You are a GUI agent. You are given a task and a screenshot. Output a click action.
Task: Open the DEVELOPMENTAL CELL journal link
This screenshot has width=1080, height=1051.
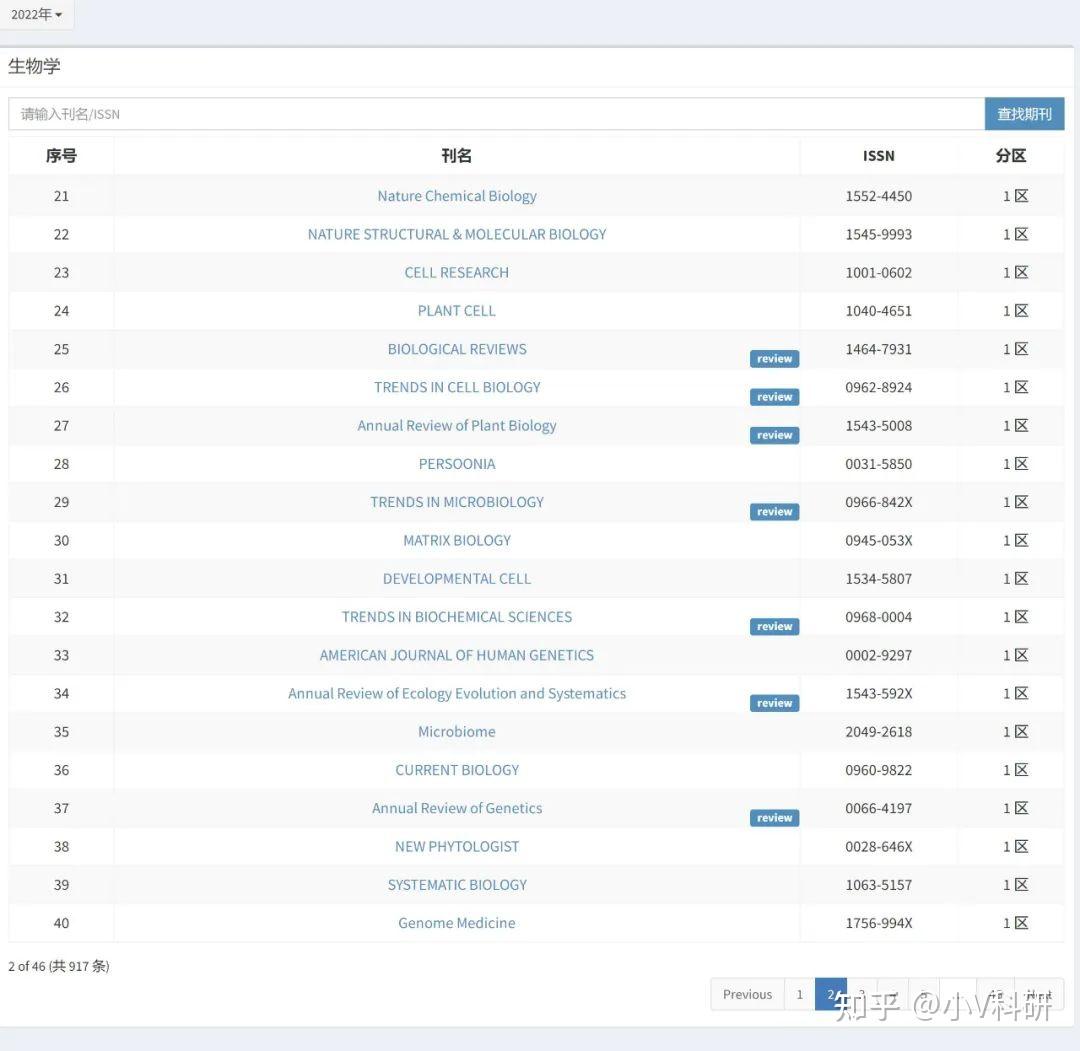pyautogui.click(x=457, y=579)
